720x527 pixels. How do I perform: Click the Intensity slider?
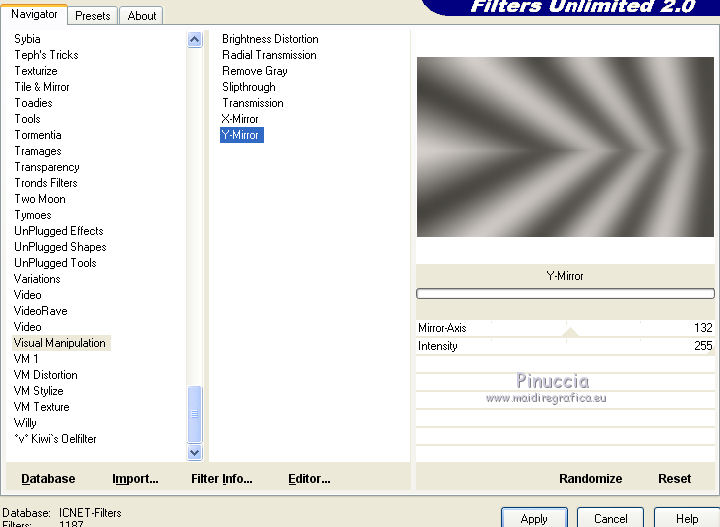(565, 346)
